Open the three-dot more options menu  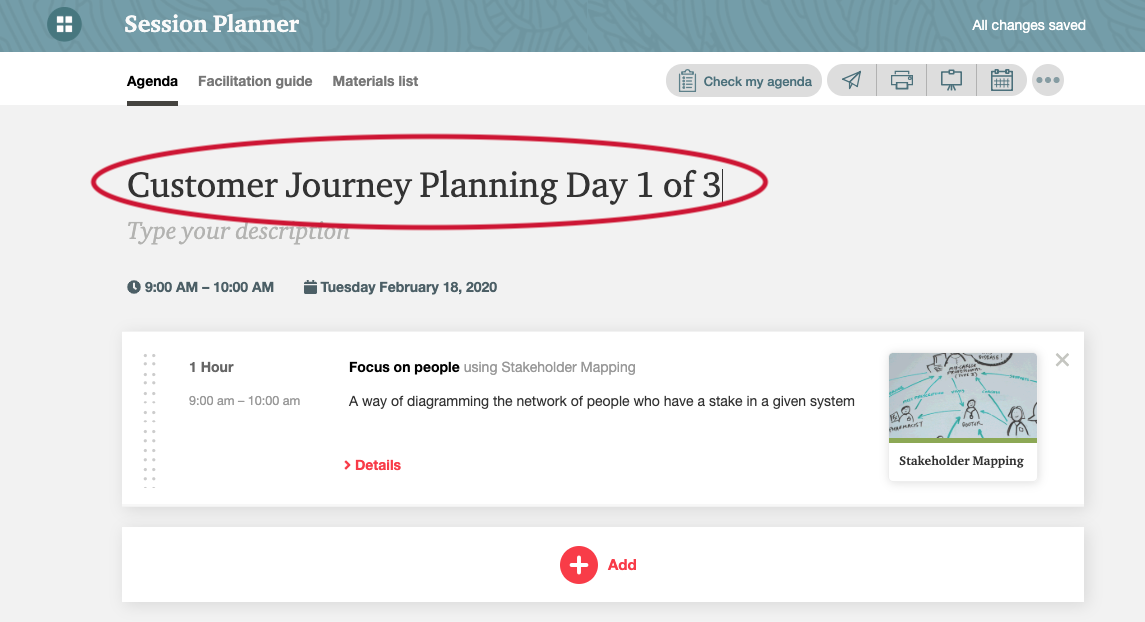tap(1048, 80)
